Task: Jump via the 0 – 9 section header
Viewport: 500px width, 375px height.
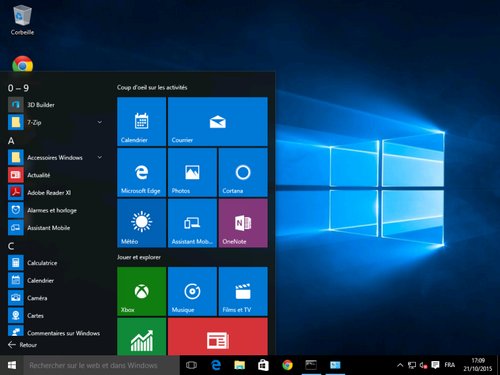Action: (18, 88)
